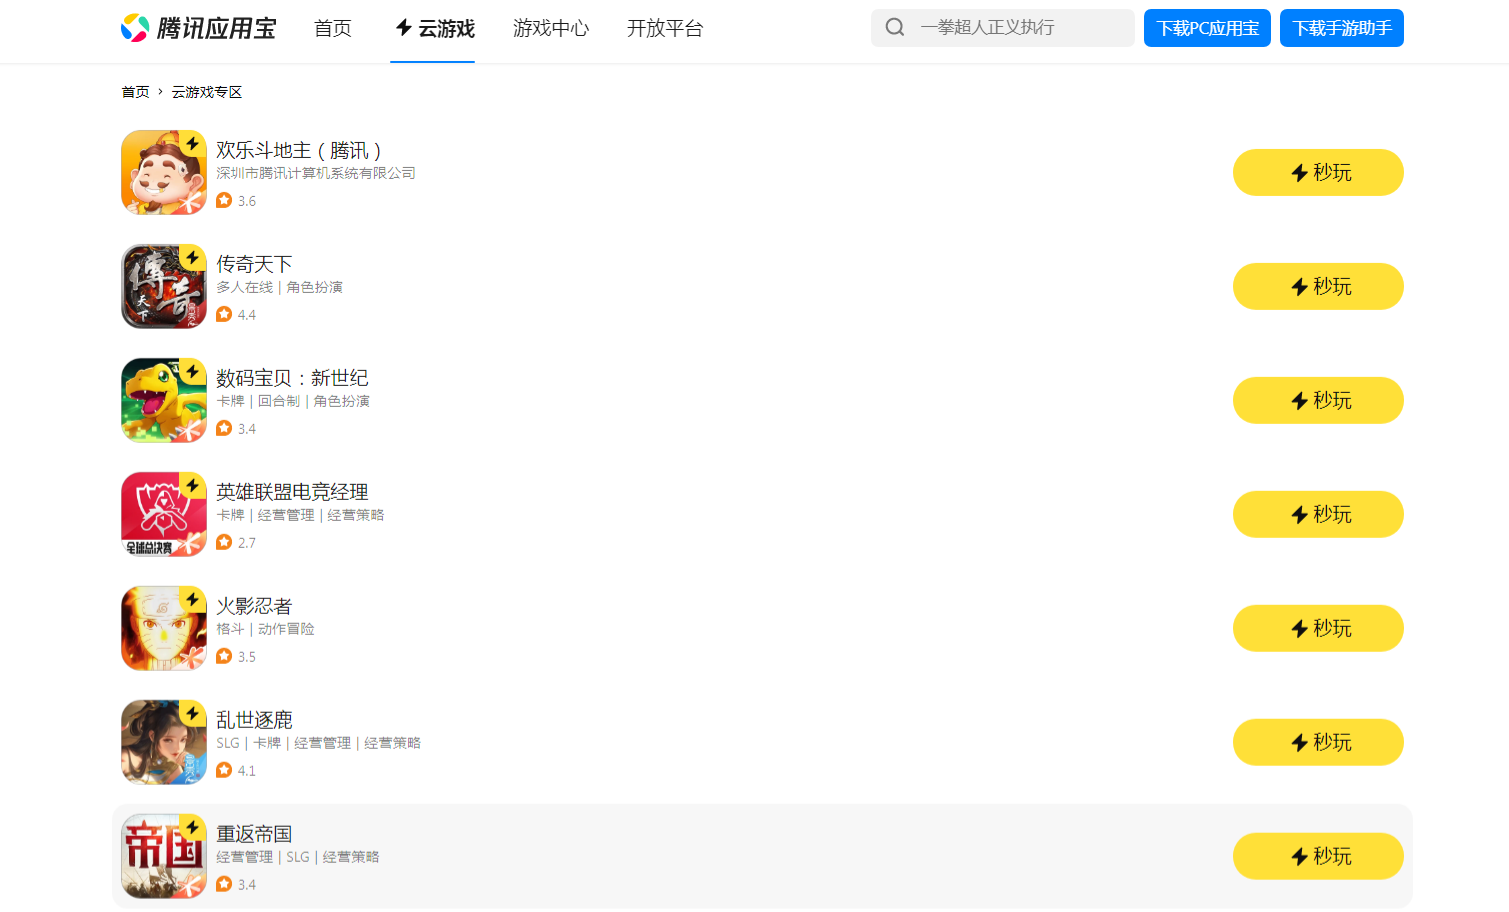Image resolution: width=1509 pixels, height=912 pixels.
Task: Open 欢乐斗地主 game icon
Action: tap(164, 172)
